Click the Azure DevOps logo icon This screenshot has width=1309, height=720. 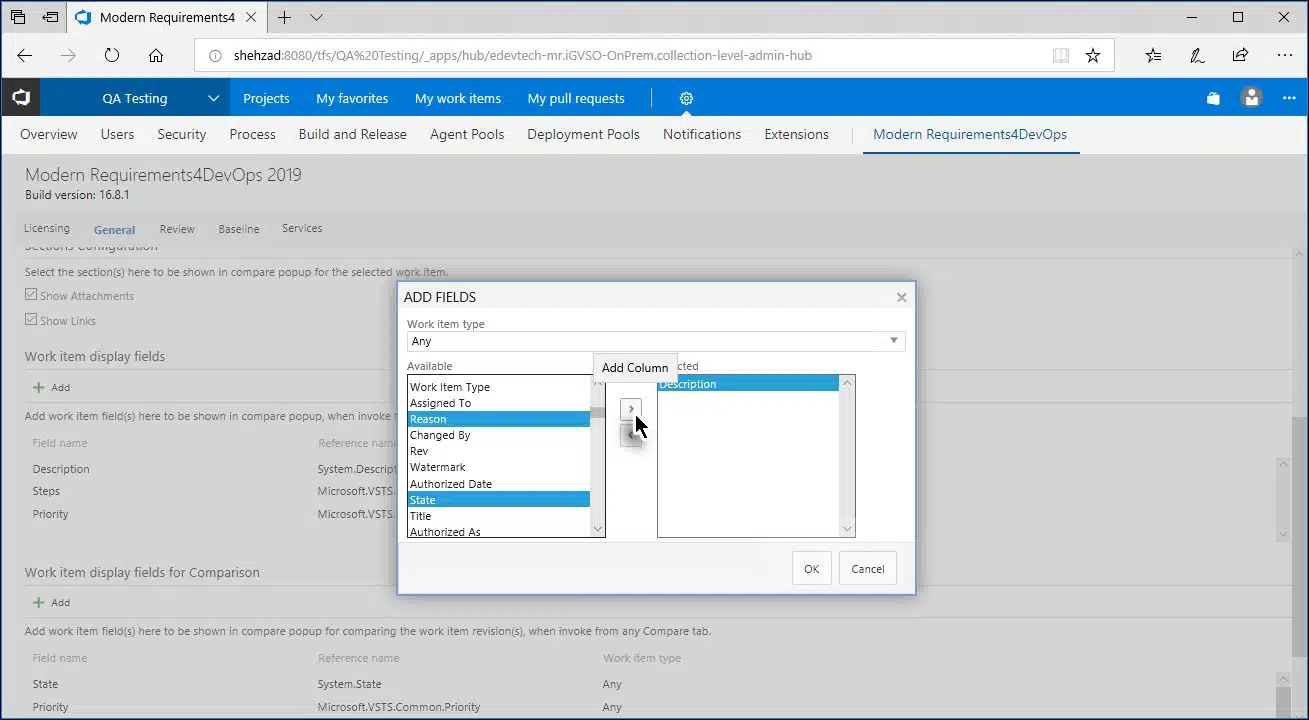pyautogui.click(x=20, y=98)
